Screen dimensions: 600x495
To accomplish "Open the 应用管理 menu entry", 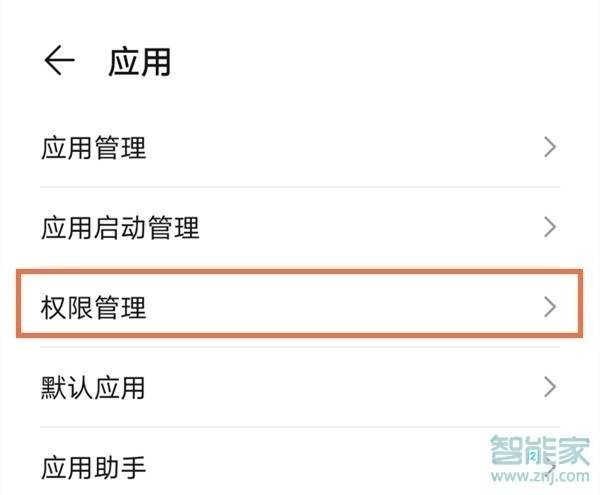I will click(x=94, y=149).
